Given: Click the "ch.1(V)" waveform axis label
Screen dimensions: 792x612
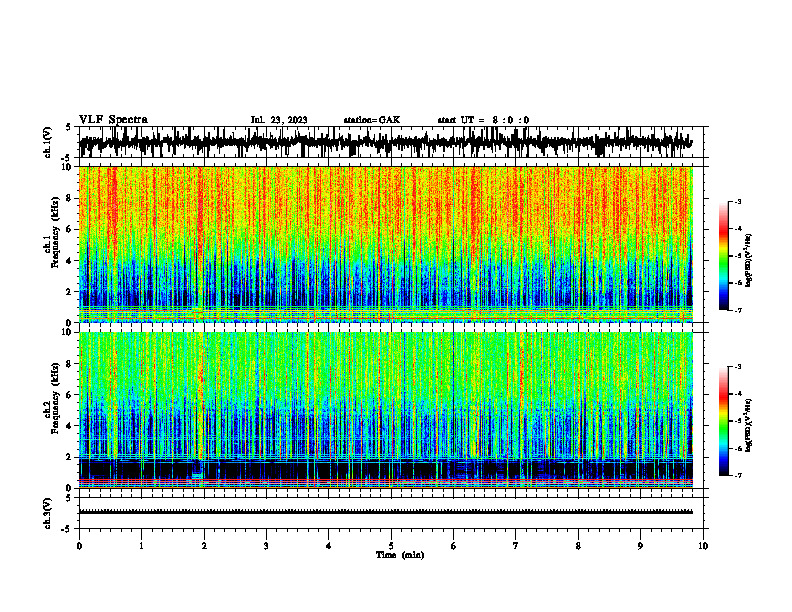Looking at the screenshot, I should 48,142.
